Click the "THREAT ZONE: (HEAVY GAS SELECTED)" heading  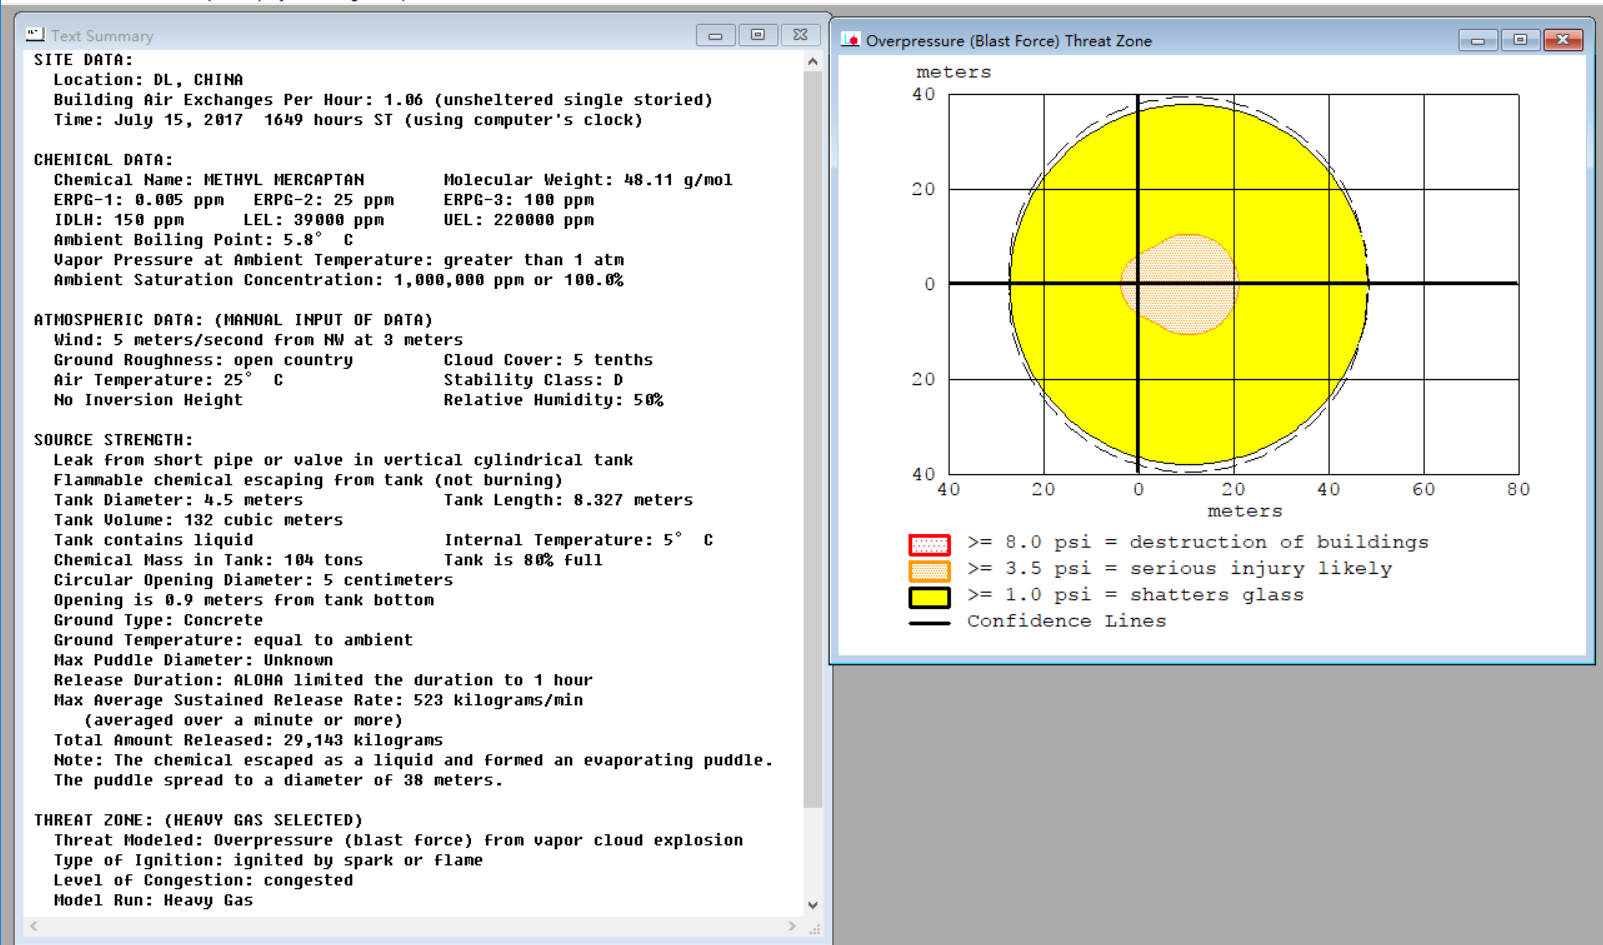click(x=198, y=820)
